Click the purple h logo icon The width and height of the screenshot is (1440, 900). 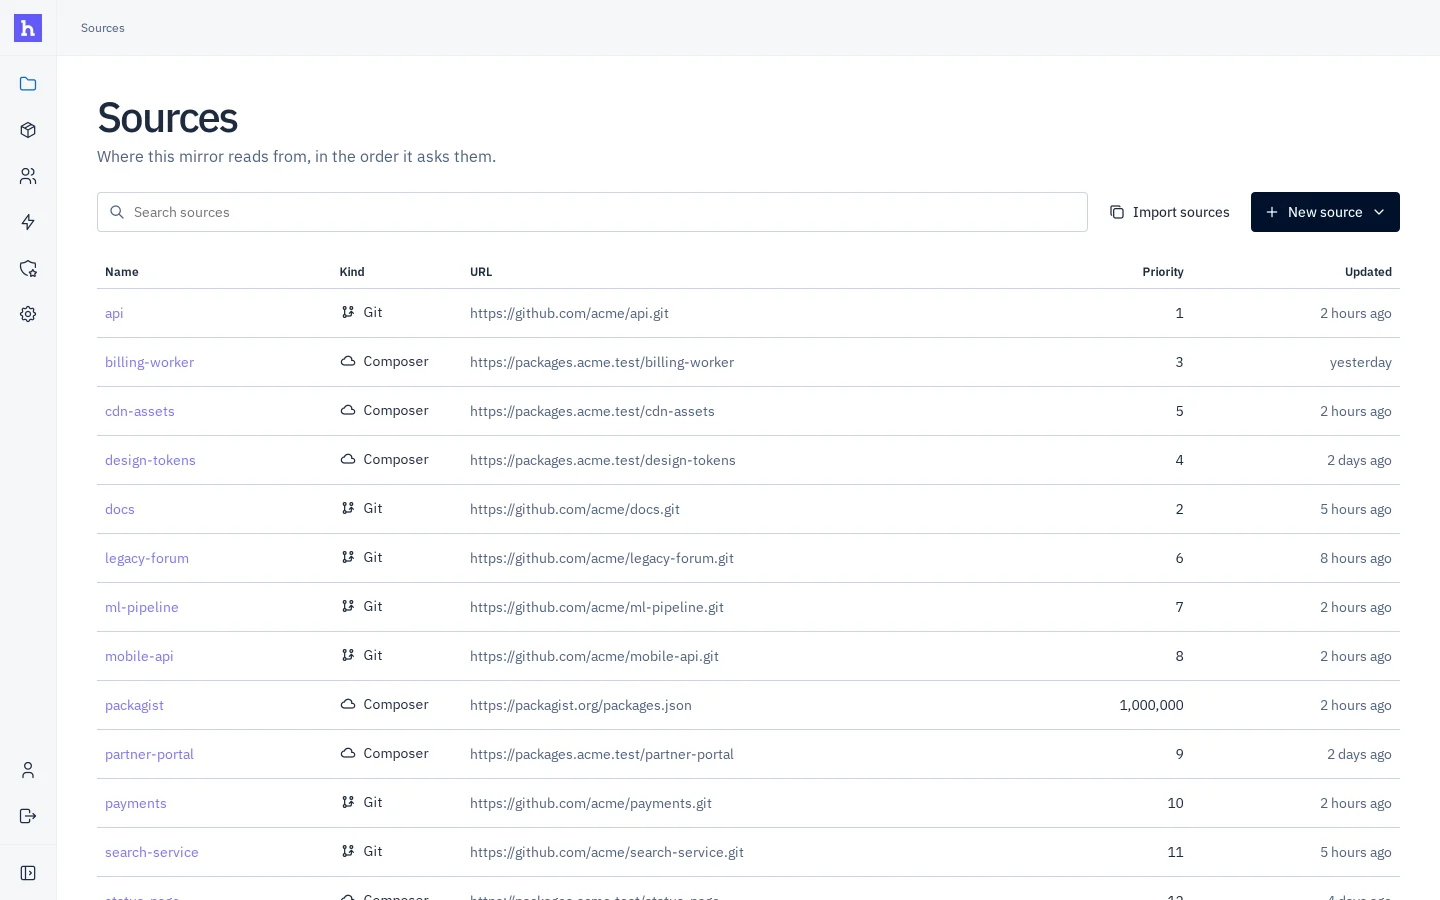[28, 28]
